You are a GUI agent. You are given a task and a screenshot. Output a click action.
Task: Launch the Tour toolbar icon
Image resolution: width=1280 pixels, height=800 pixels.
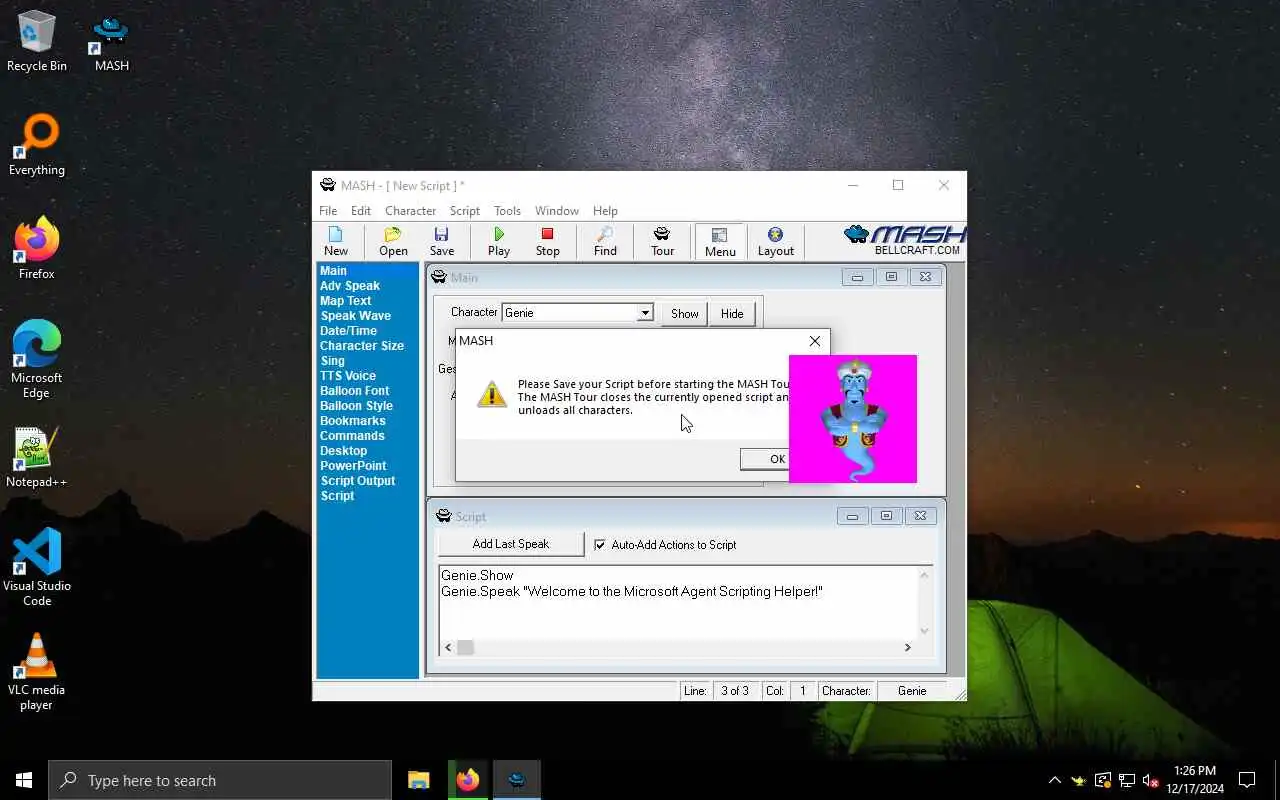click(x=662, y=241)
